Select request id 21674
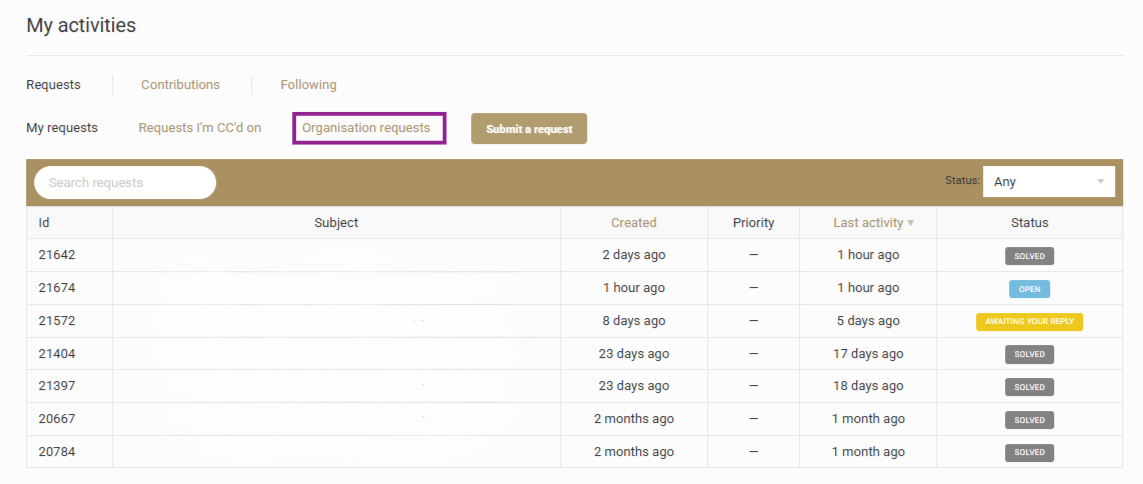This screenshot has width=1143, height=484. point(57,288)
